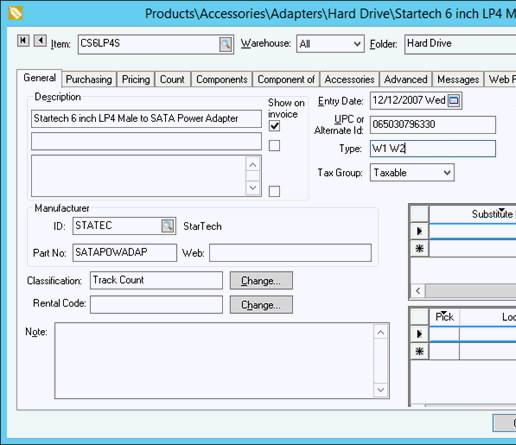516x445 pixels.
Task: Click first description line field
Action: (x=146, y=119)
